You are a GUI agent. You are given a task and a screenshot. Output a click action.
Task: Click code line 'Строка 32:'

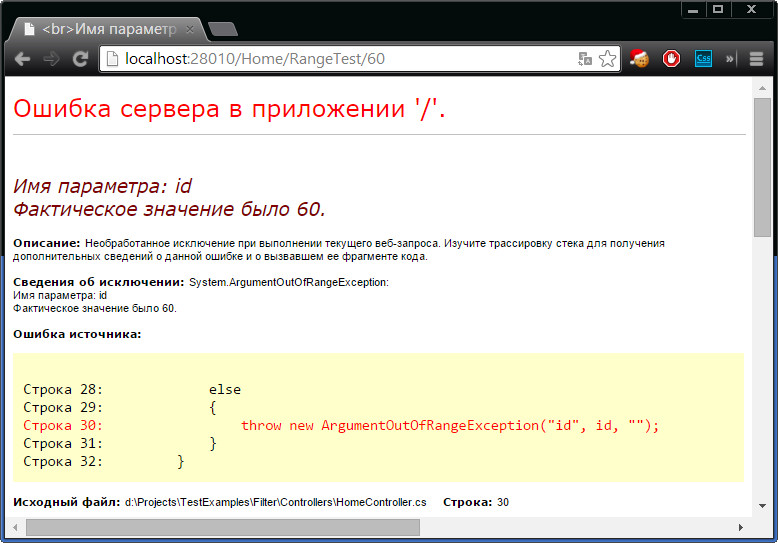(104, 462)
